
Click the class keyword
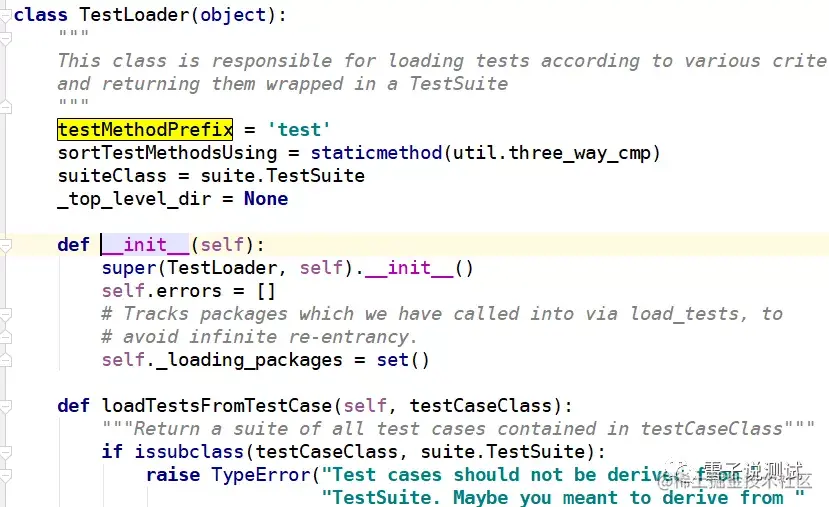[x=41, y=15]
